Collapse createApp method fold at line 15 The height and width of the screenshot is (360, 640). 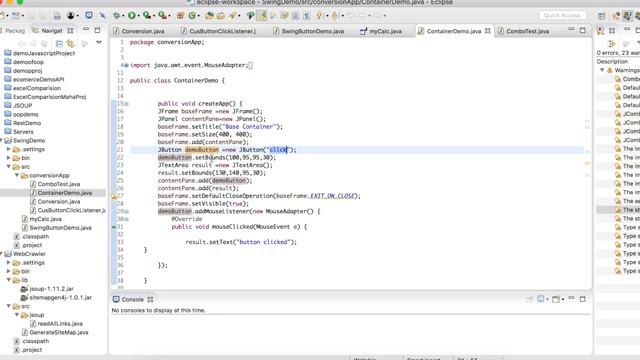point(126,104)
